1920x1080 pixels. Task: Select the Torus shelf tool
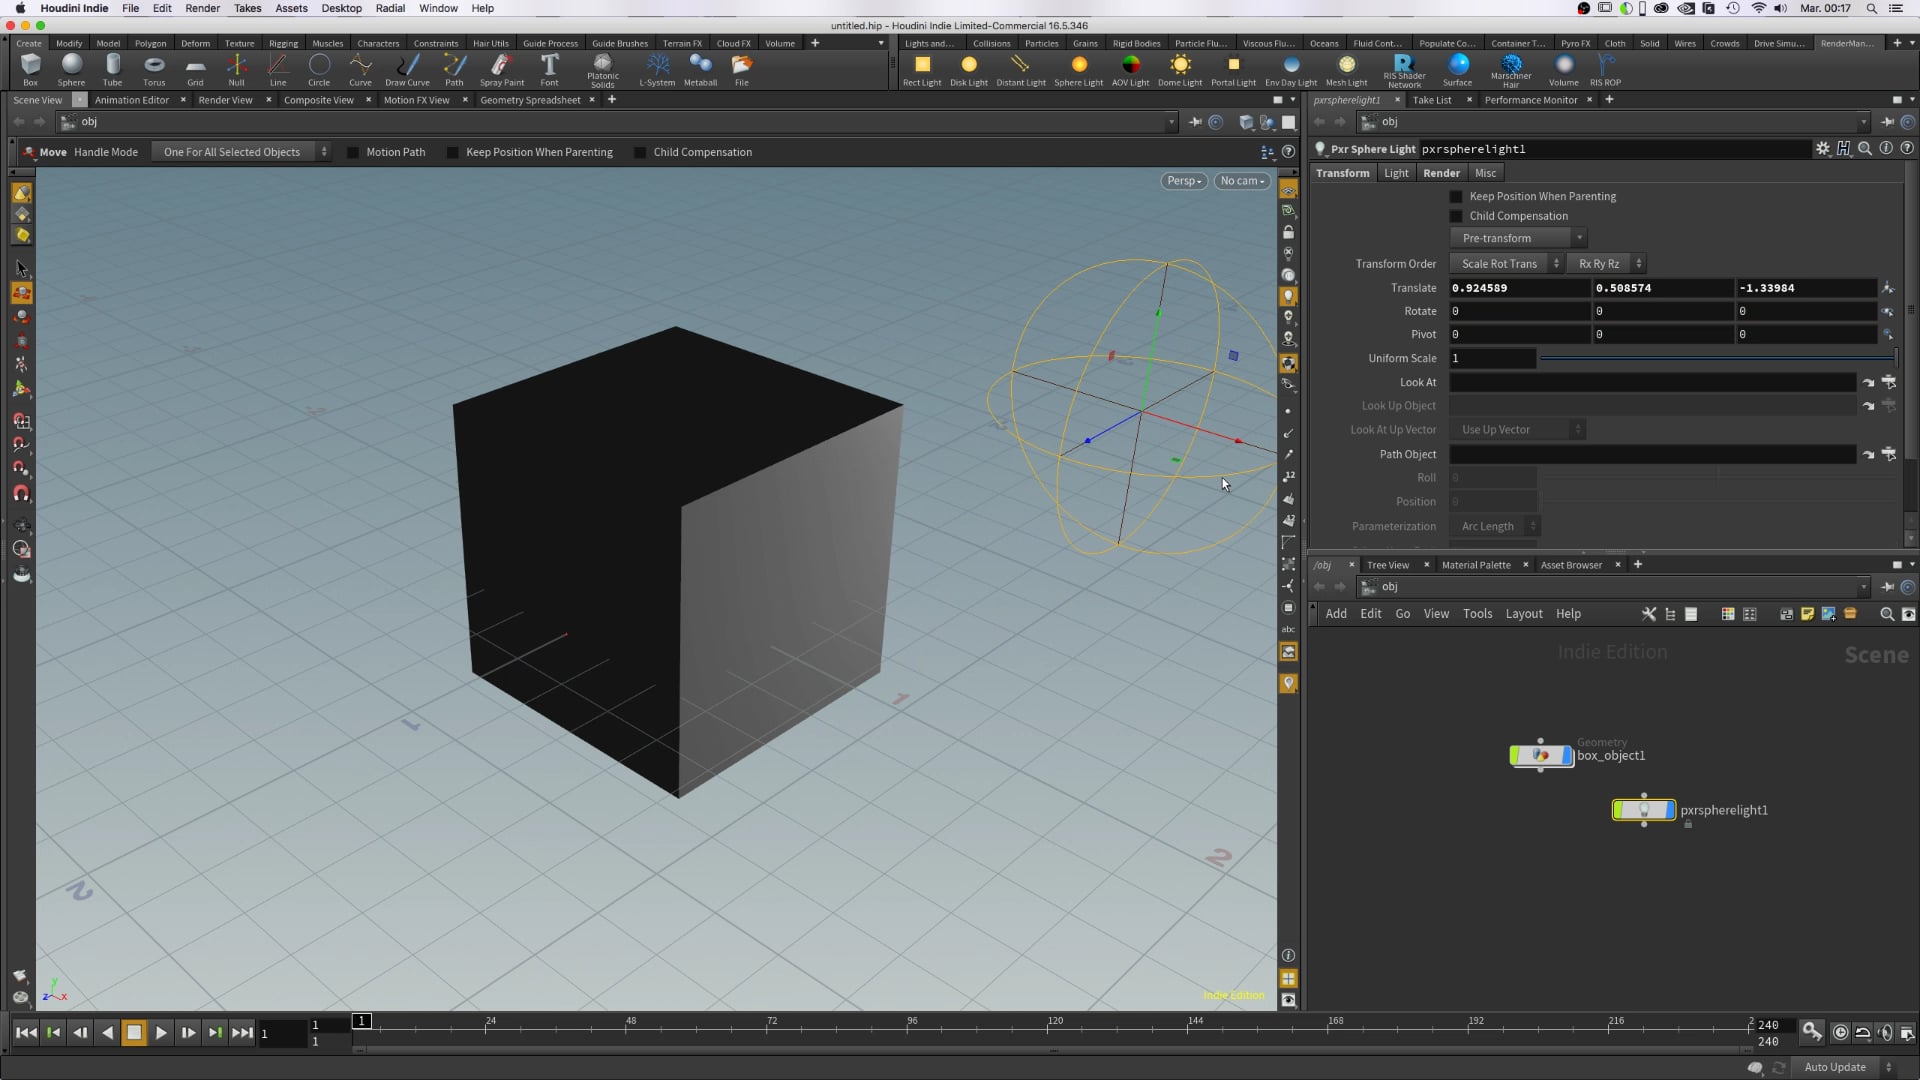tap(154, 70)
